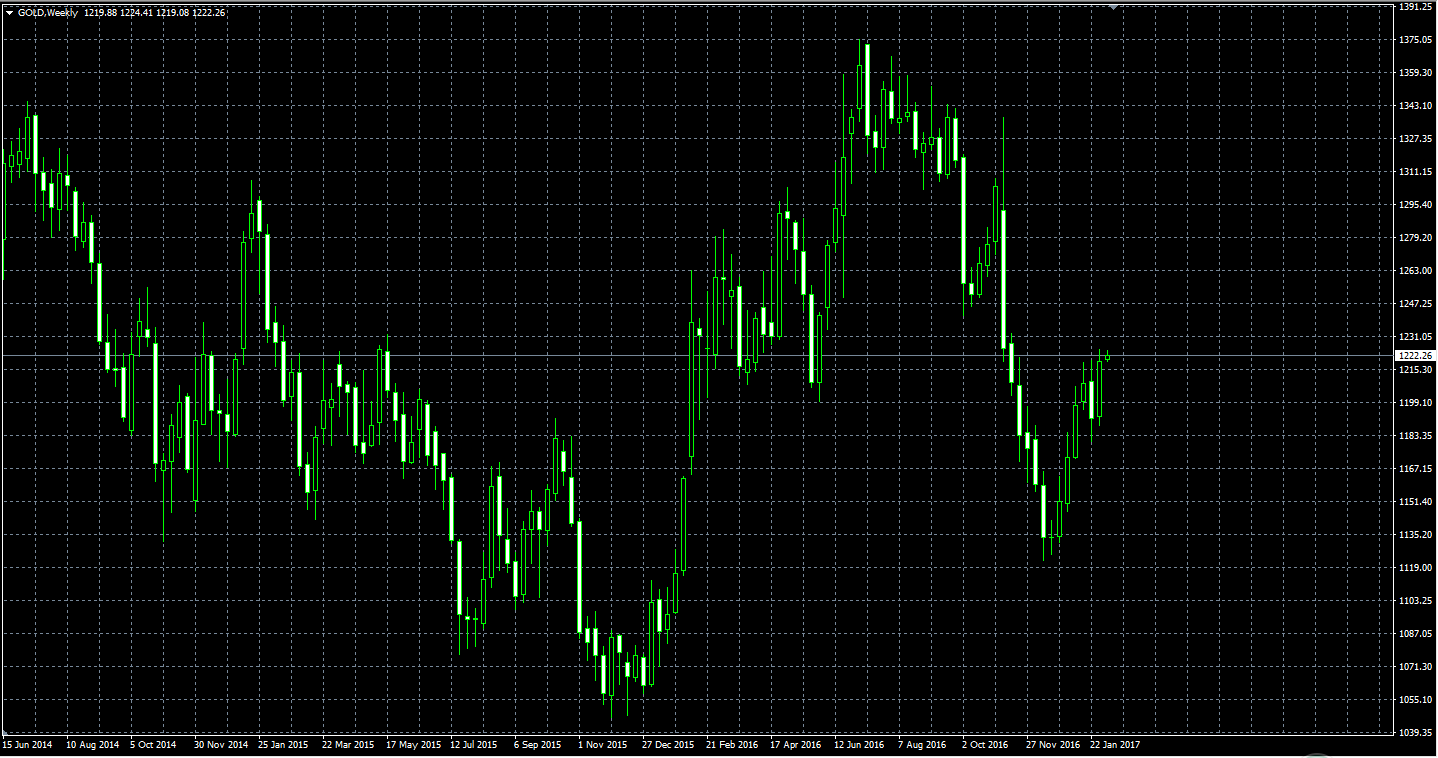1438x758 pixels.
Task: Click the 1391.25 price scale label
Action: (x=1415, y=6)
